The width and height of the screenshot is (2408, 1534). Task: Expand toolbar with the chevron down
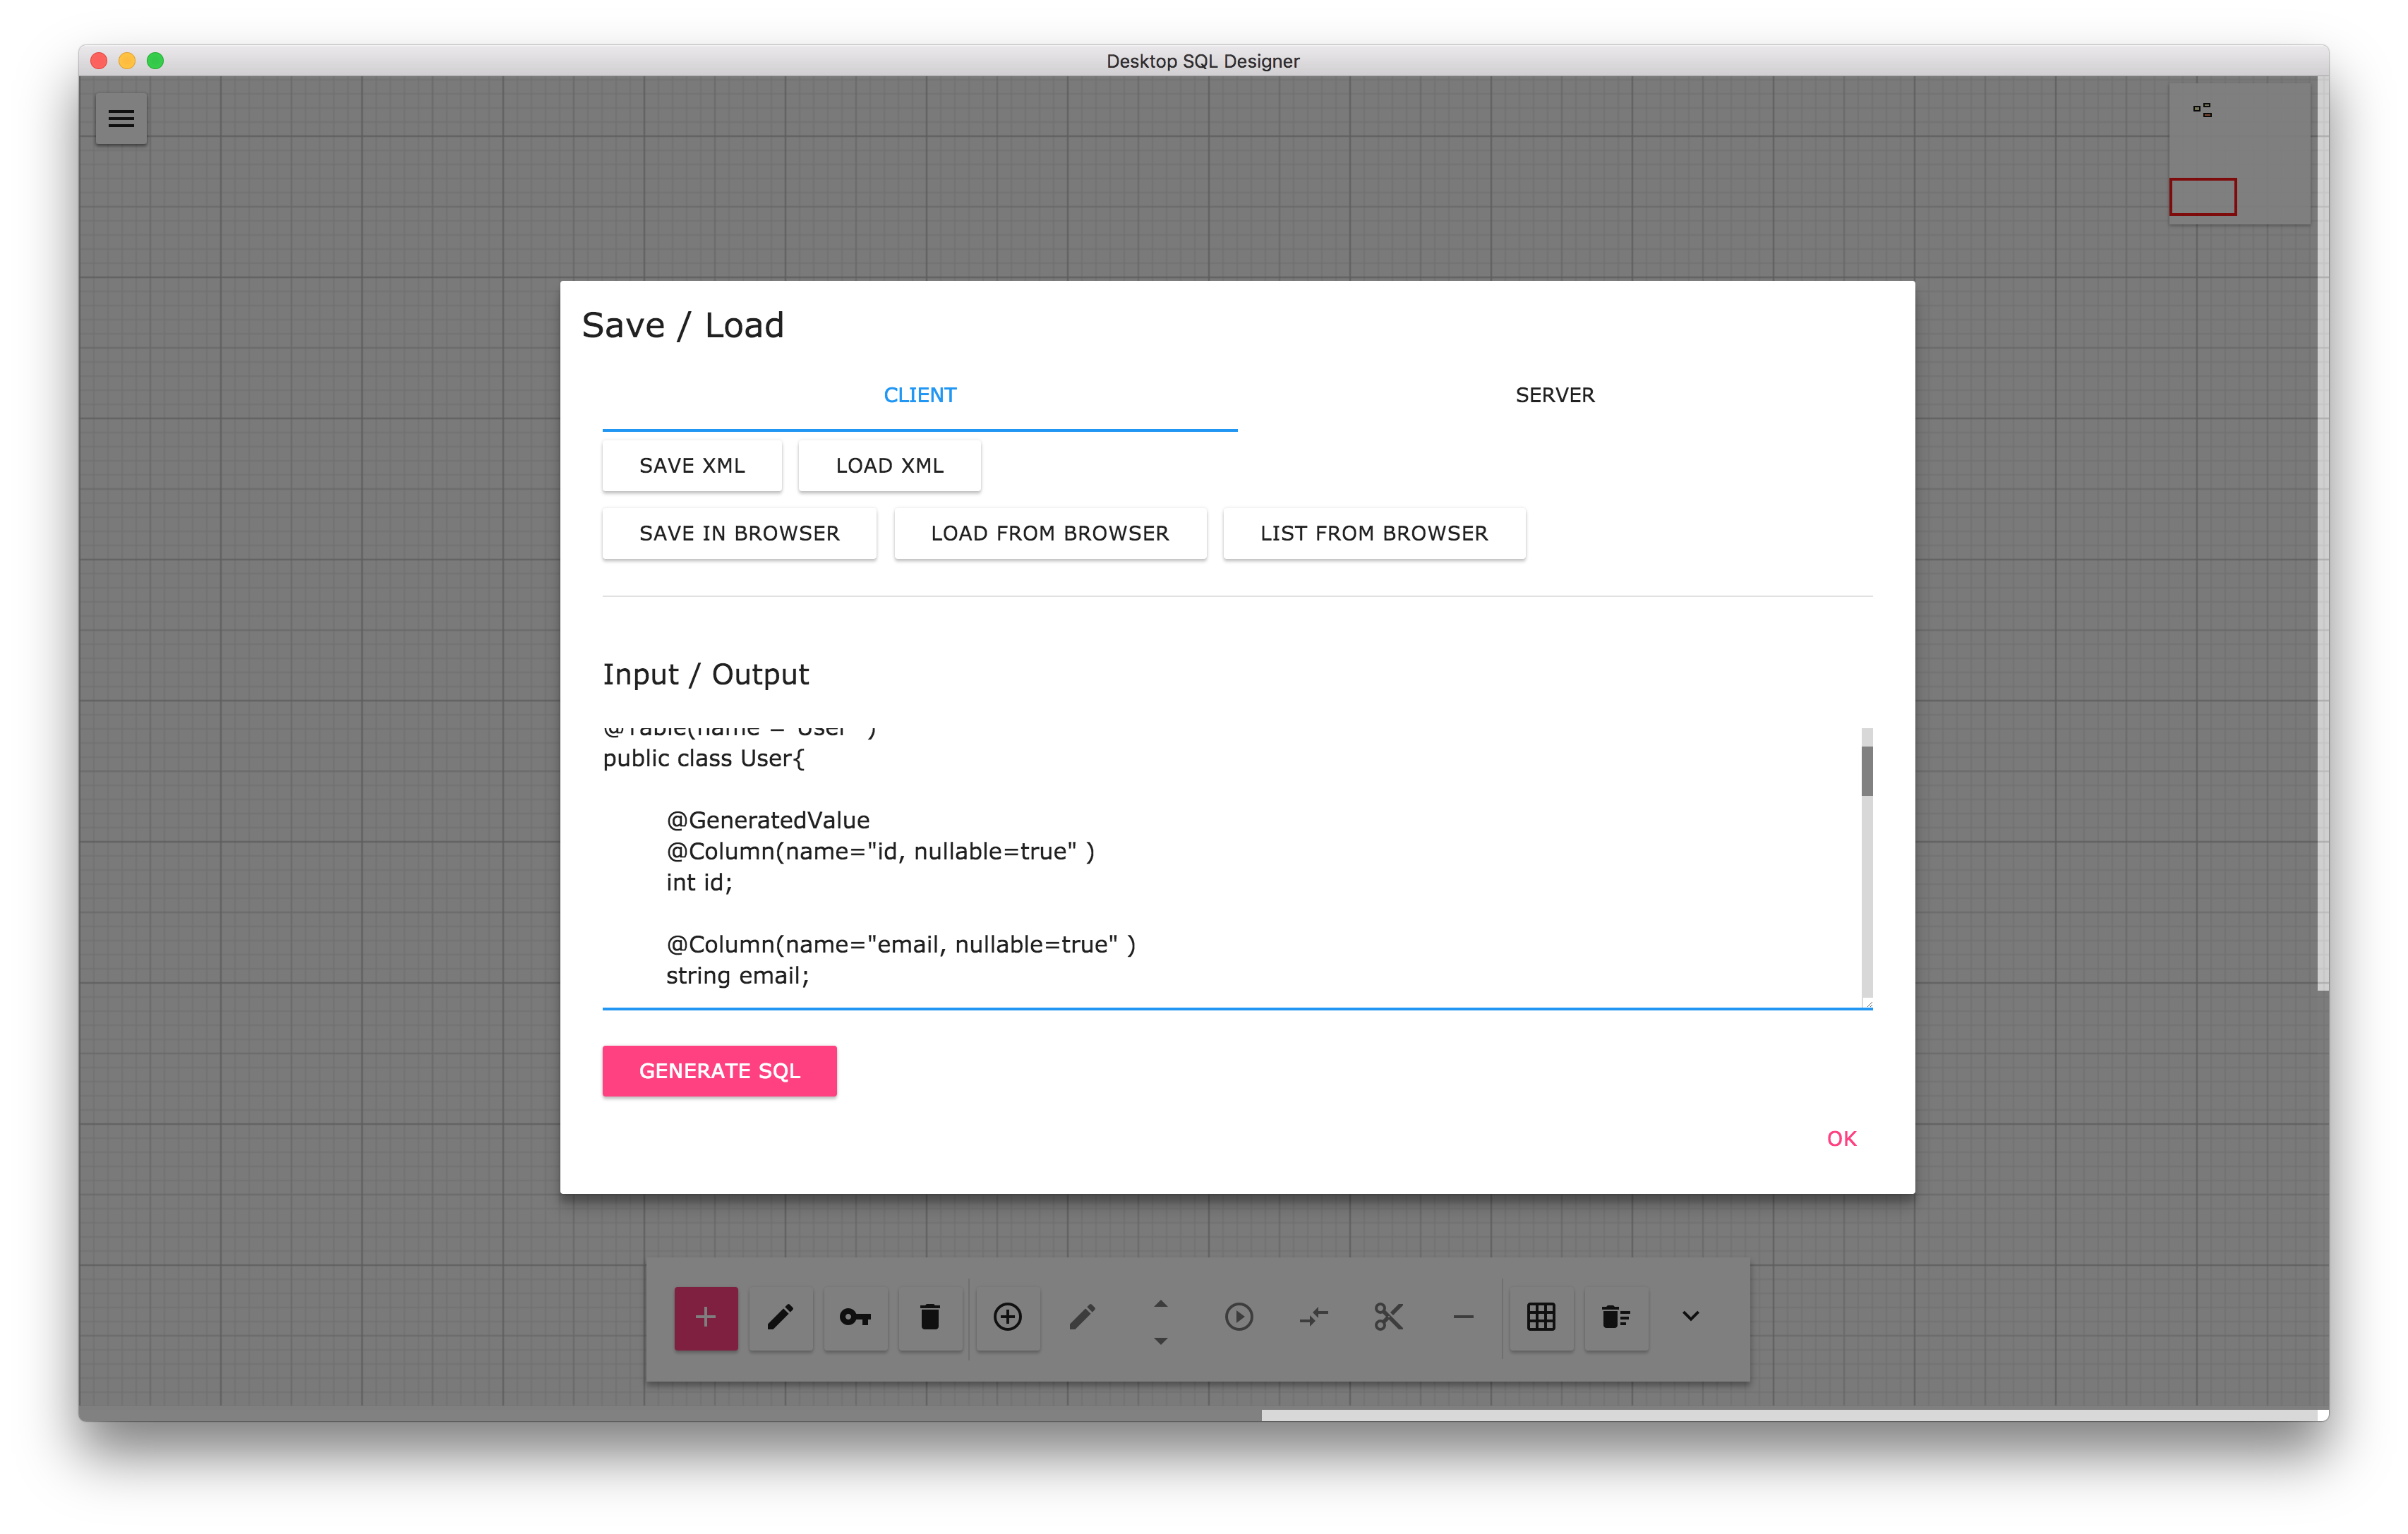click(1690, 1316)
